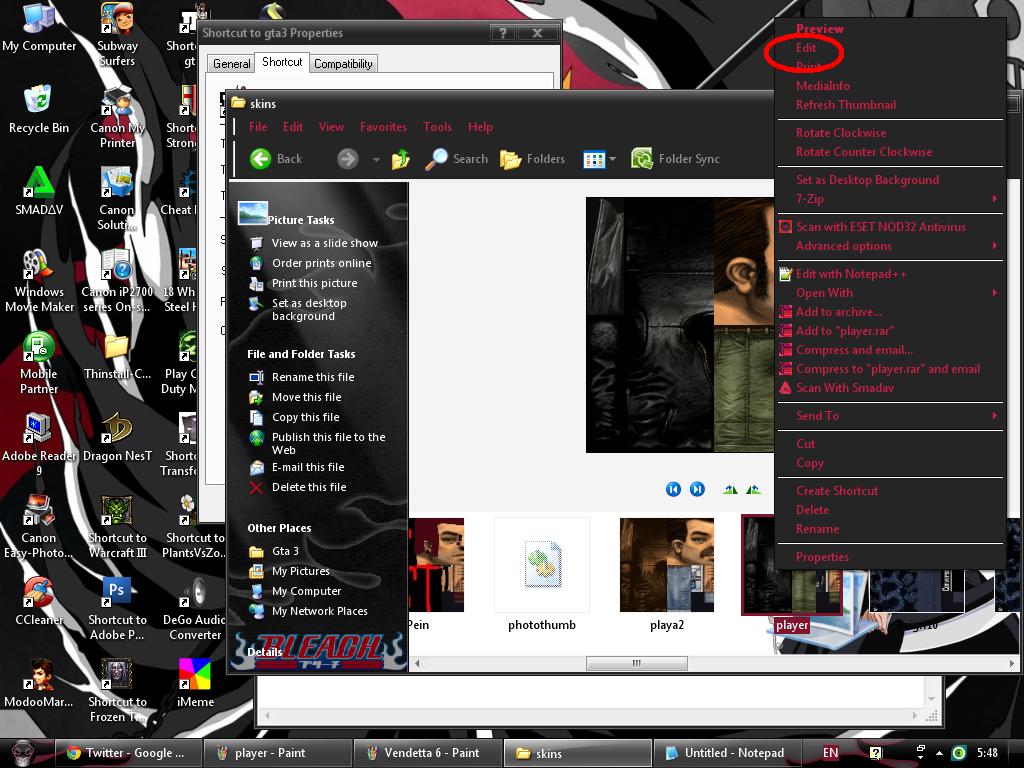This screenshot has height=768, width=1024.
Task: Rotate image clockwise icon in filmstrip
Action: pyautogui.click(x=730, y=489)
